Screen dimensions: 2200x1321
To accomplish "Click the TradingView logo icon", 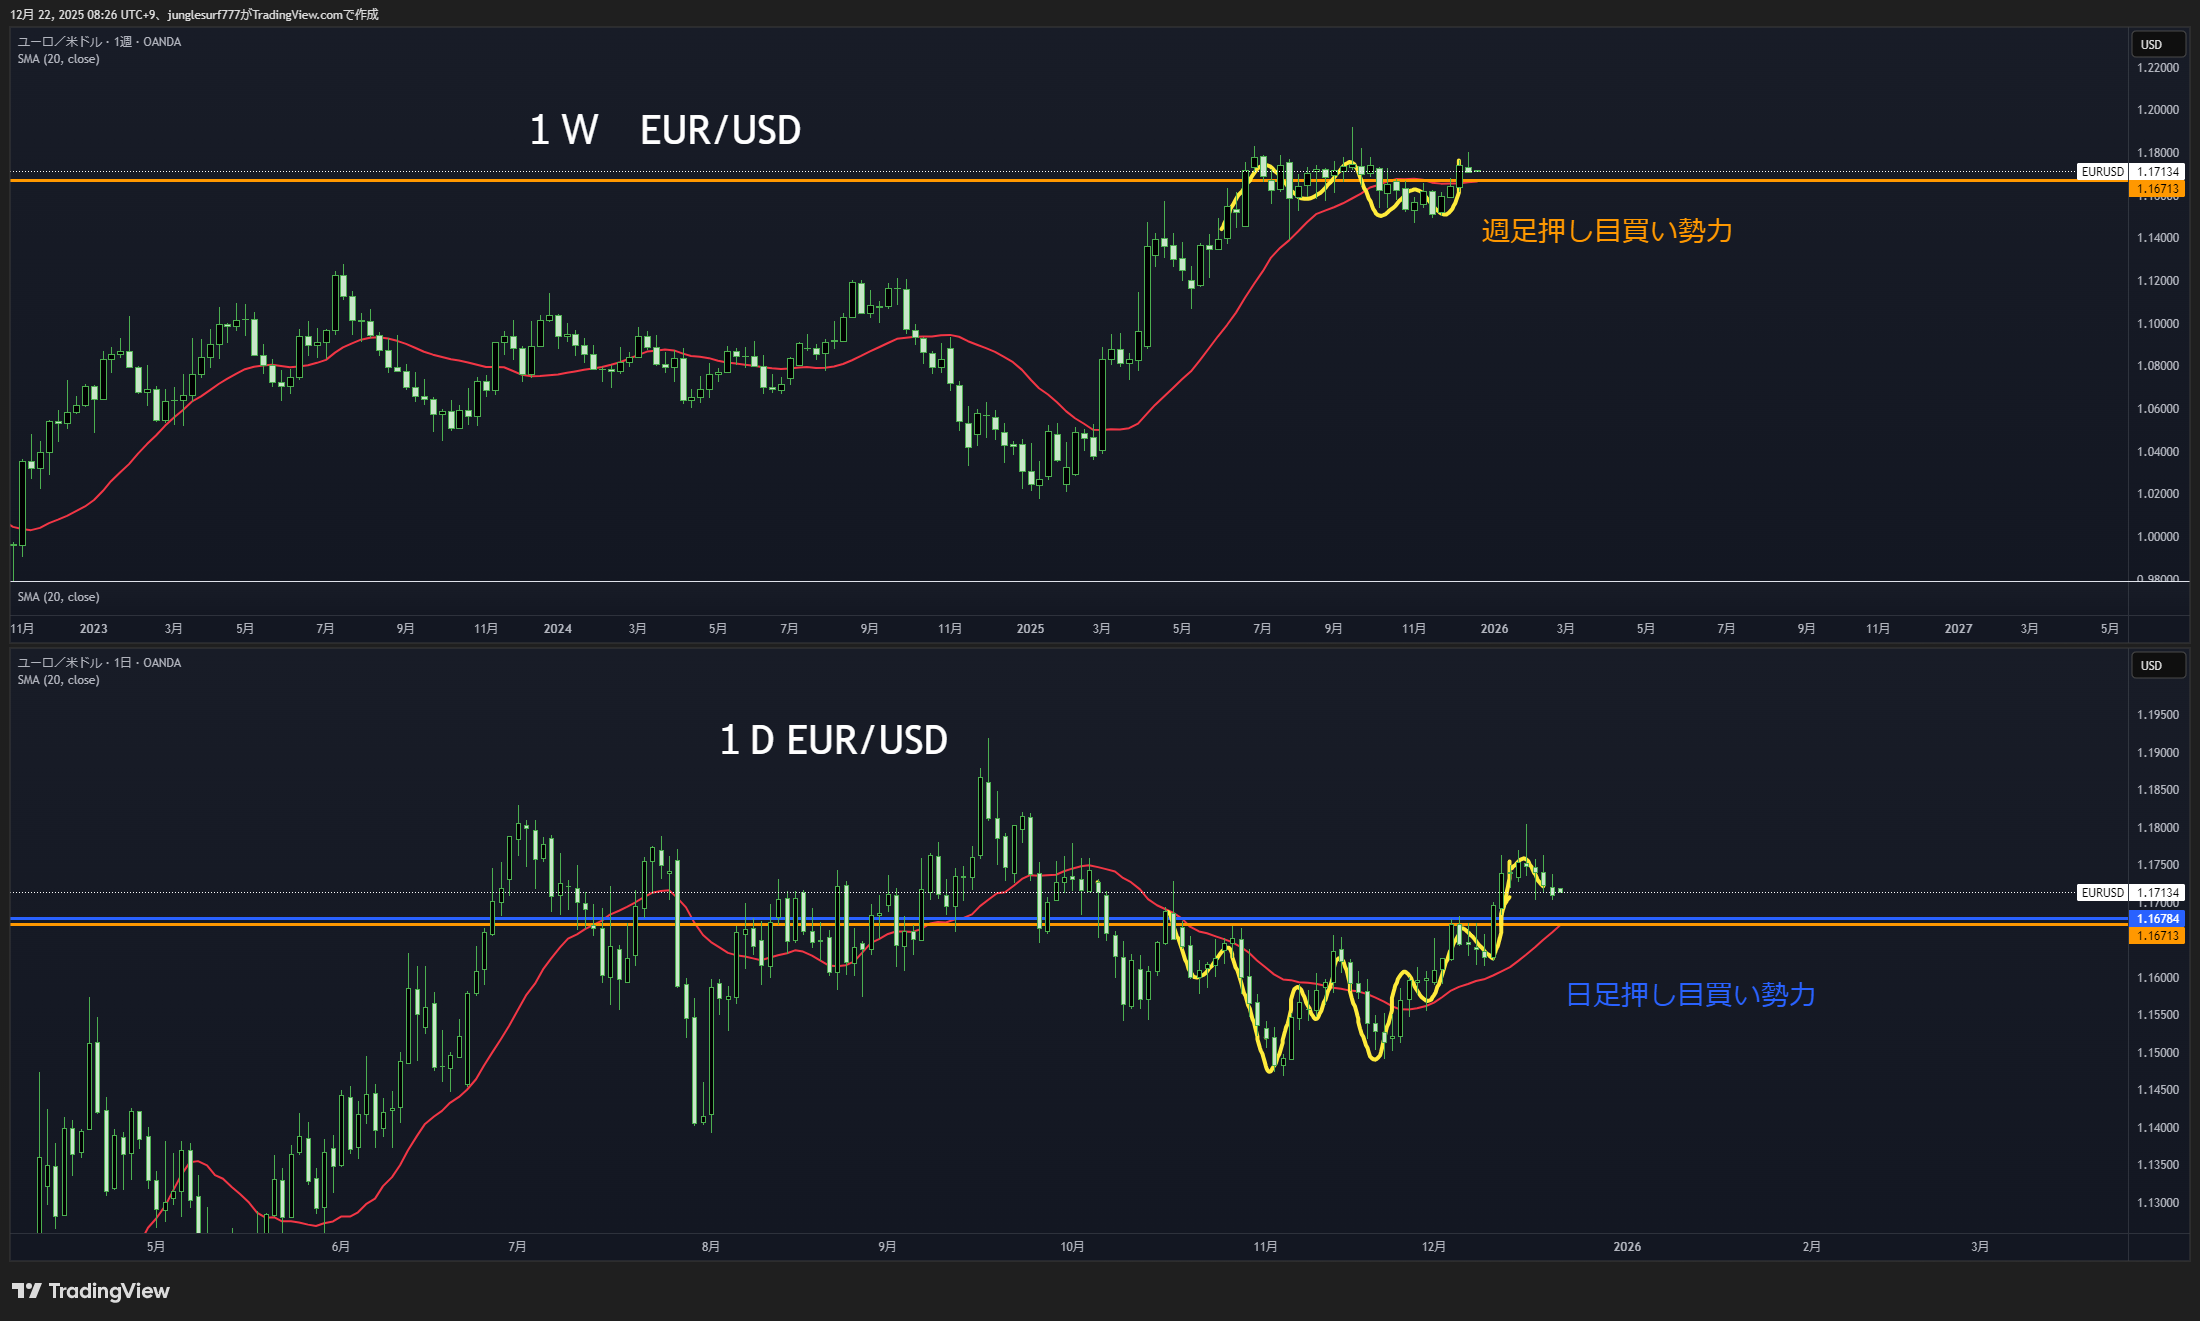I will pos(27,1291).
